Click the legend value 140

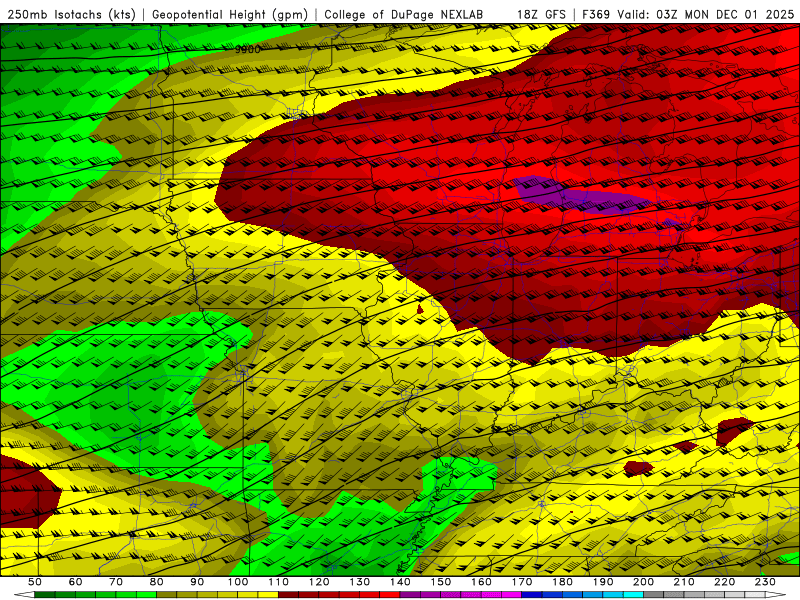click(x=400, y=582)
